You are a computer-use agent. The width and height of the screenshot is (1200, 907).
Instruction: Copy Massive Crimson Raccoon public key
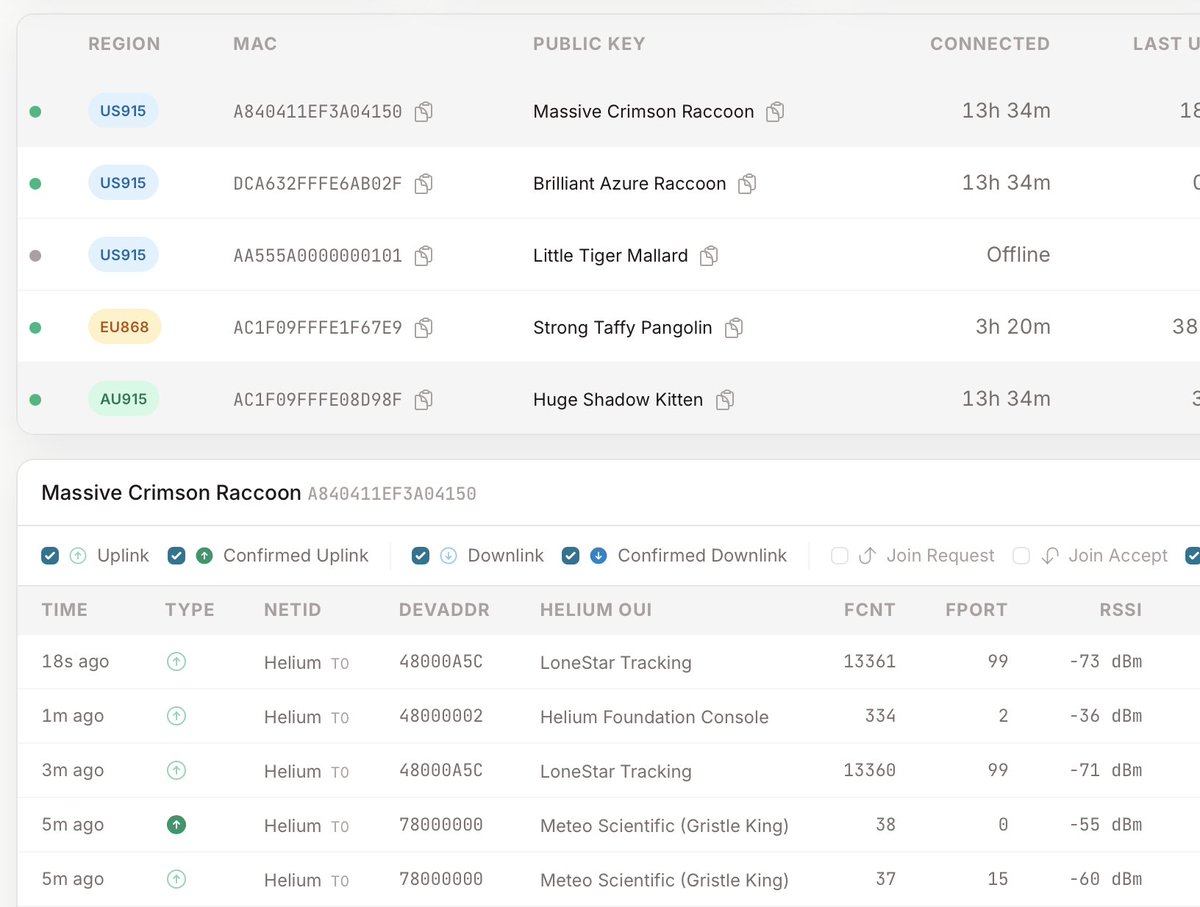[775, 112]
